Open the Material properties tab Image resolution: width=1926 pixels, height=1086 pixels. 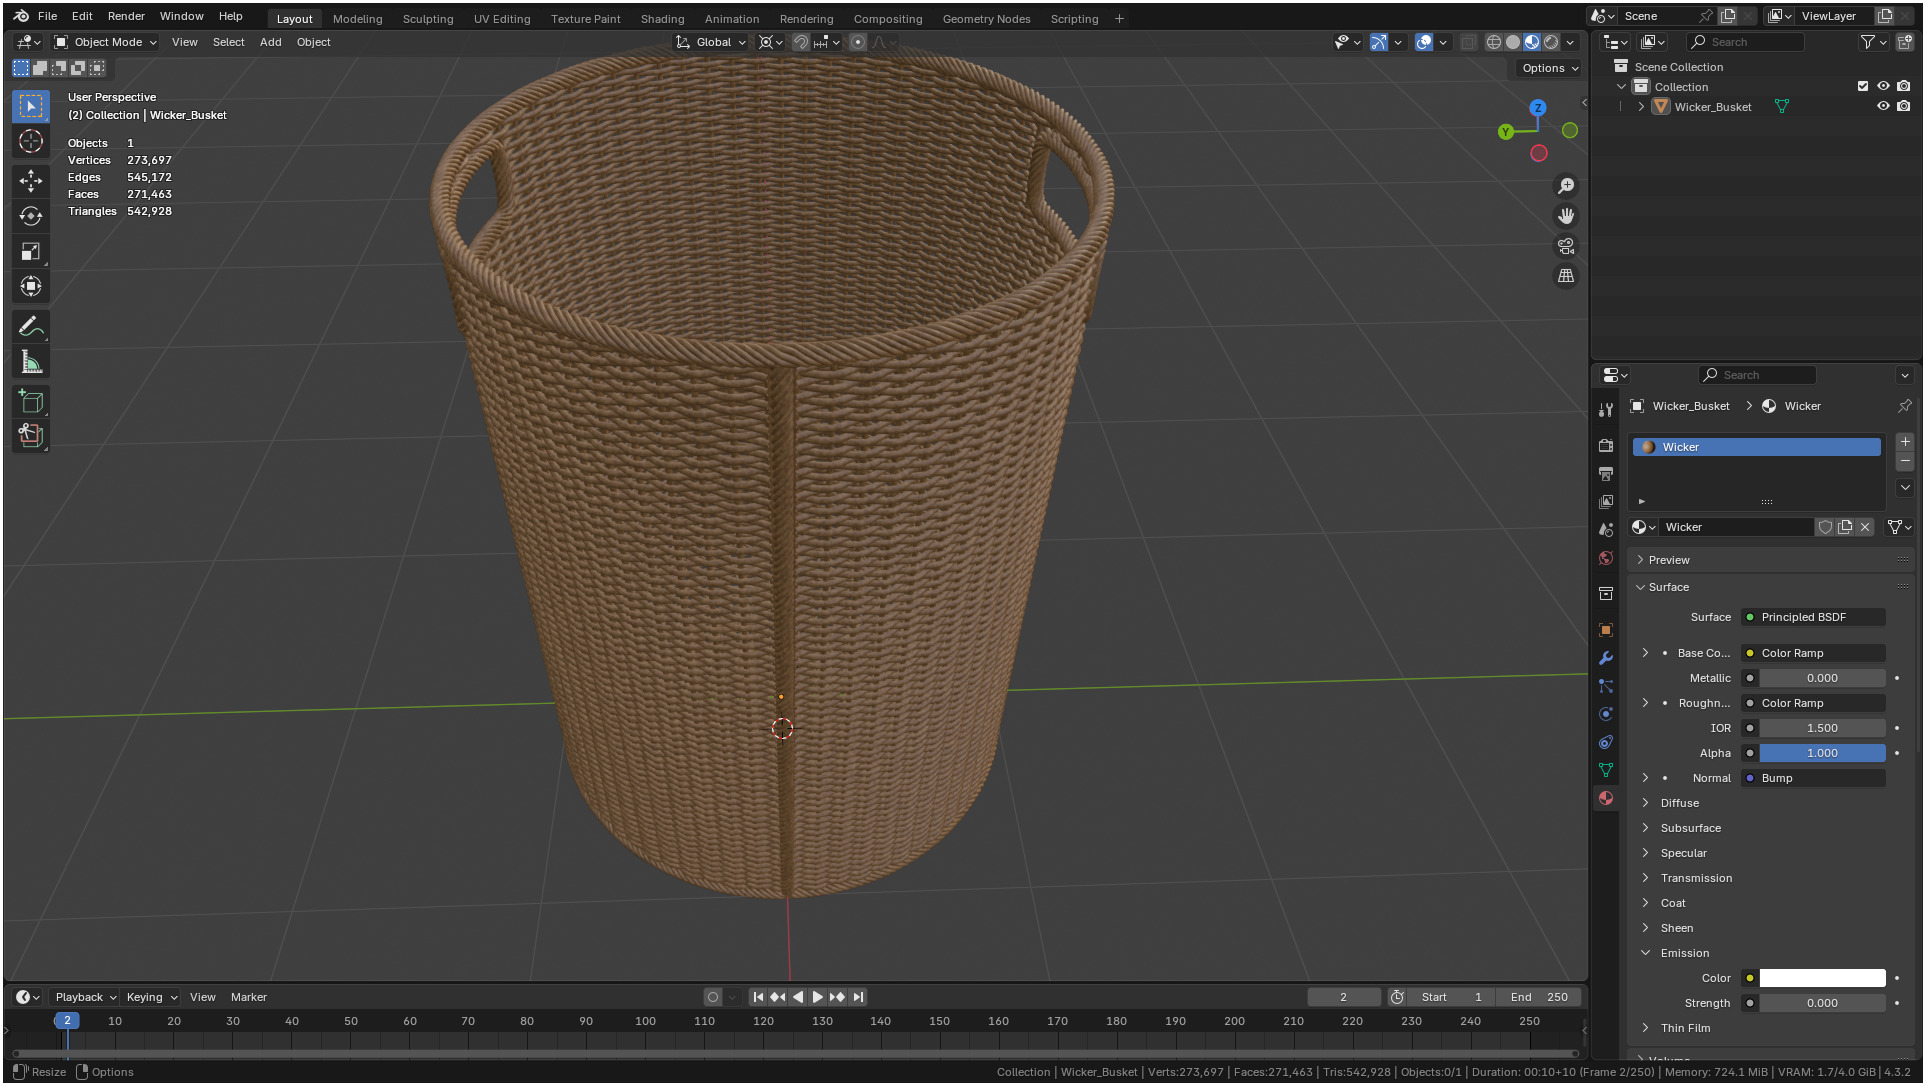[x=1606, y=798]
